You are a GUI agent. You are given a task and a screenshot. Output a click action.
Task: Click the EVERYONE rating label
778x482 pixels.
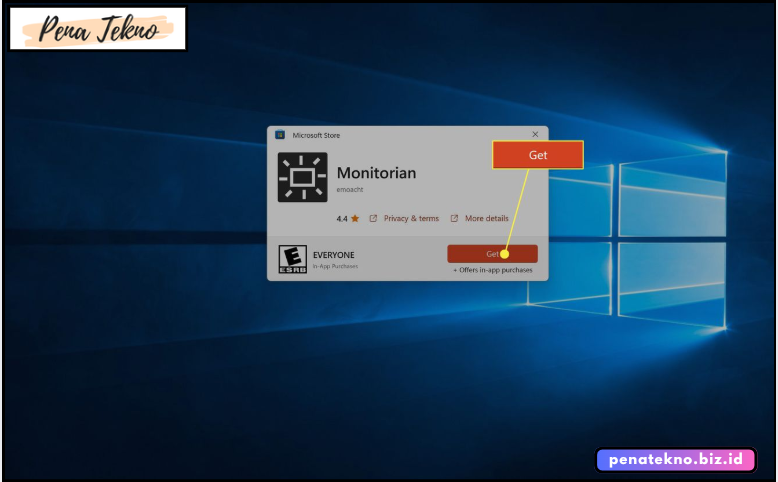[333, 255]
